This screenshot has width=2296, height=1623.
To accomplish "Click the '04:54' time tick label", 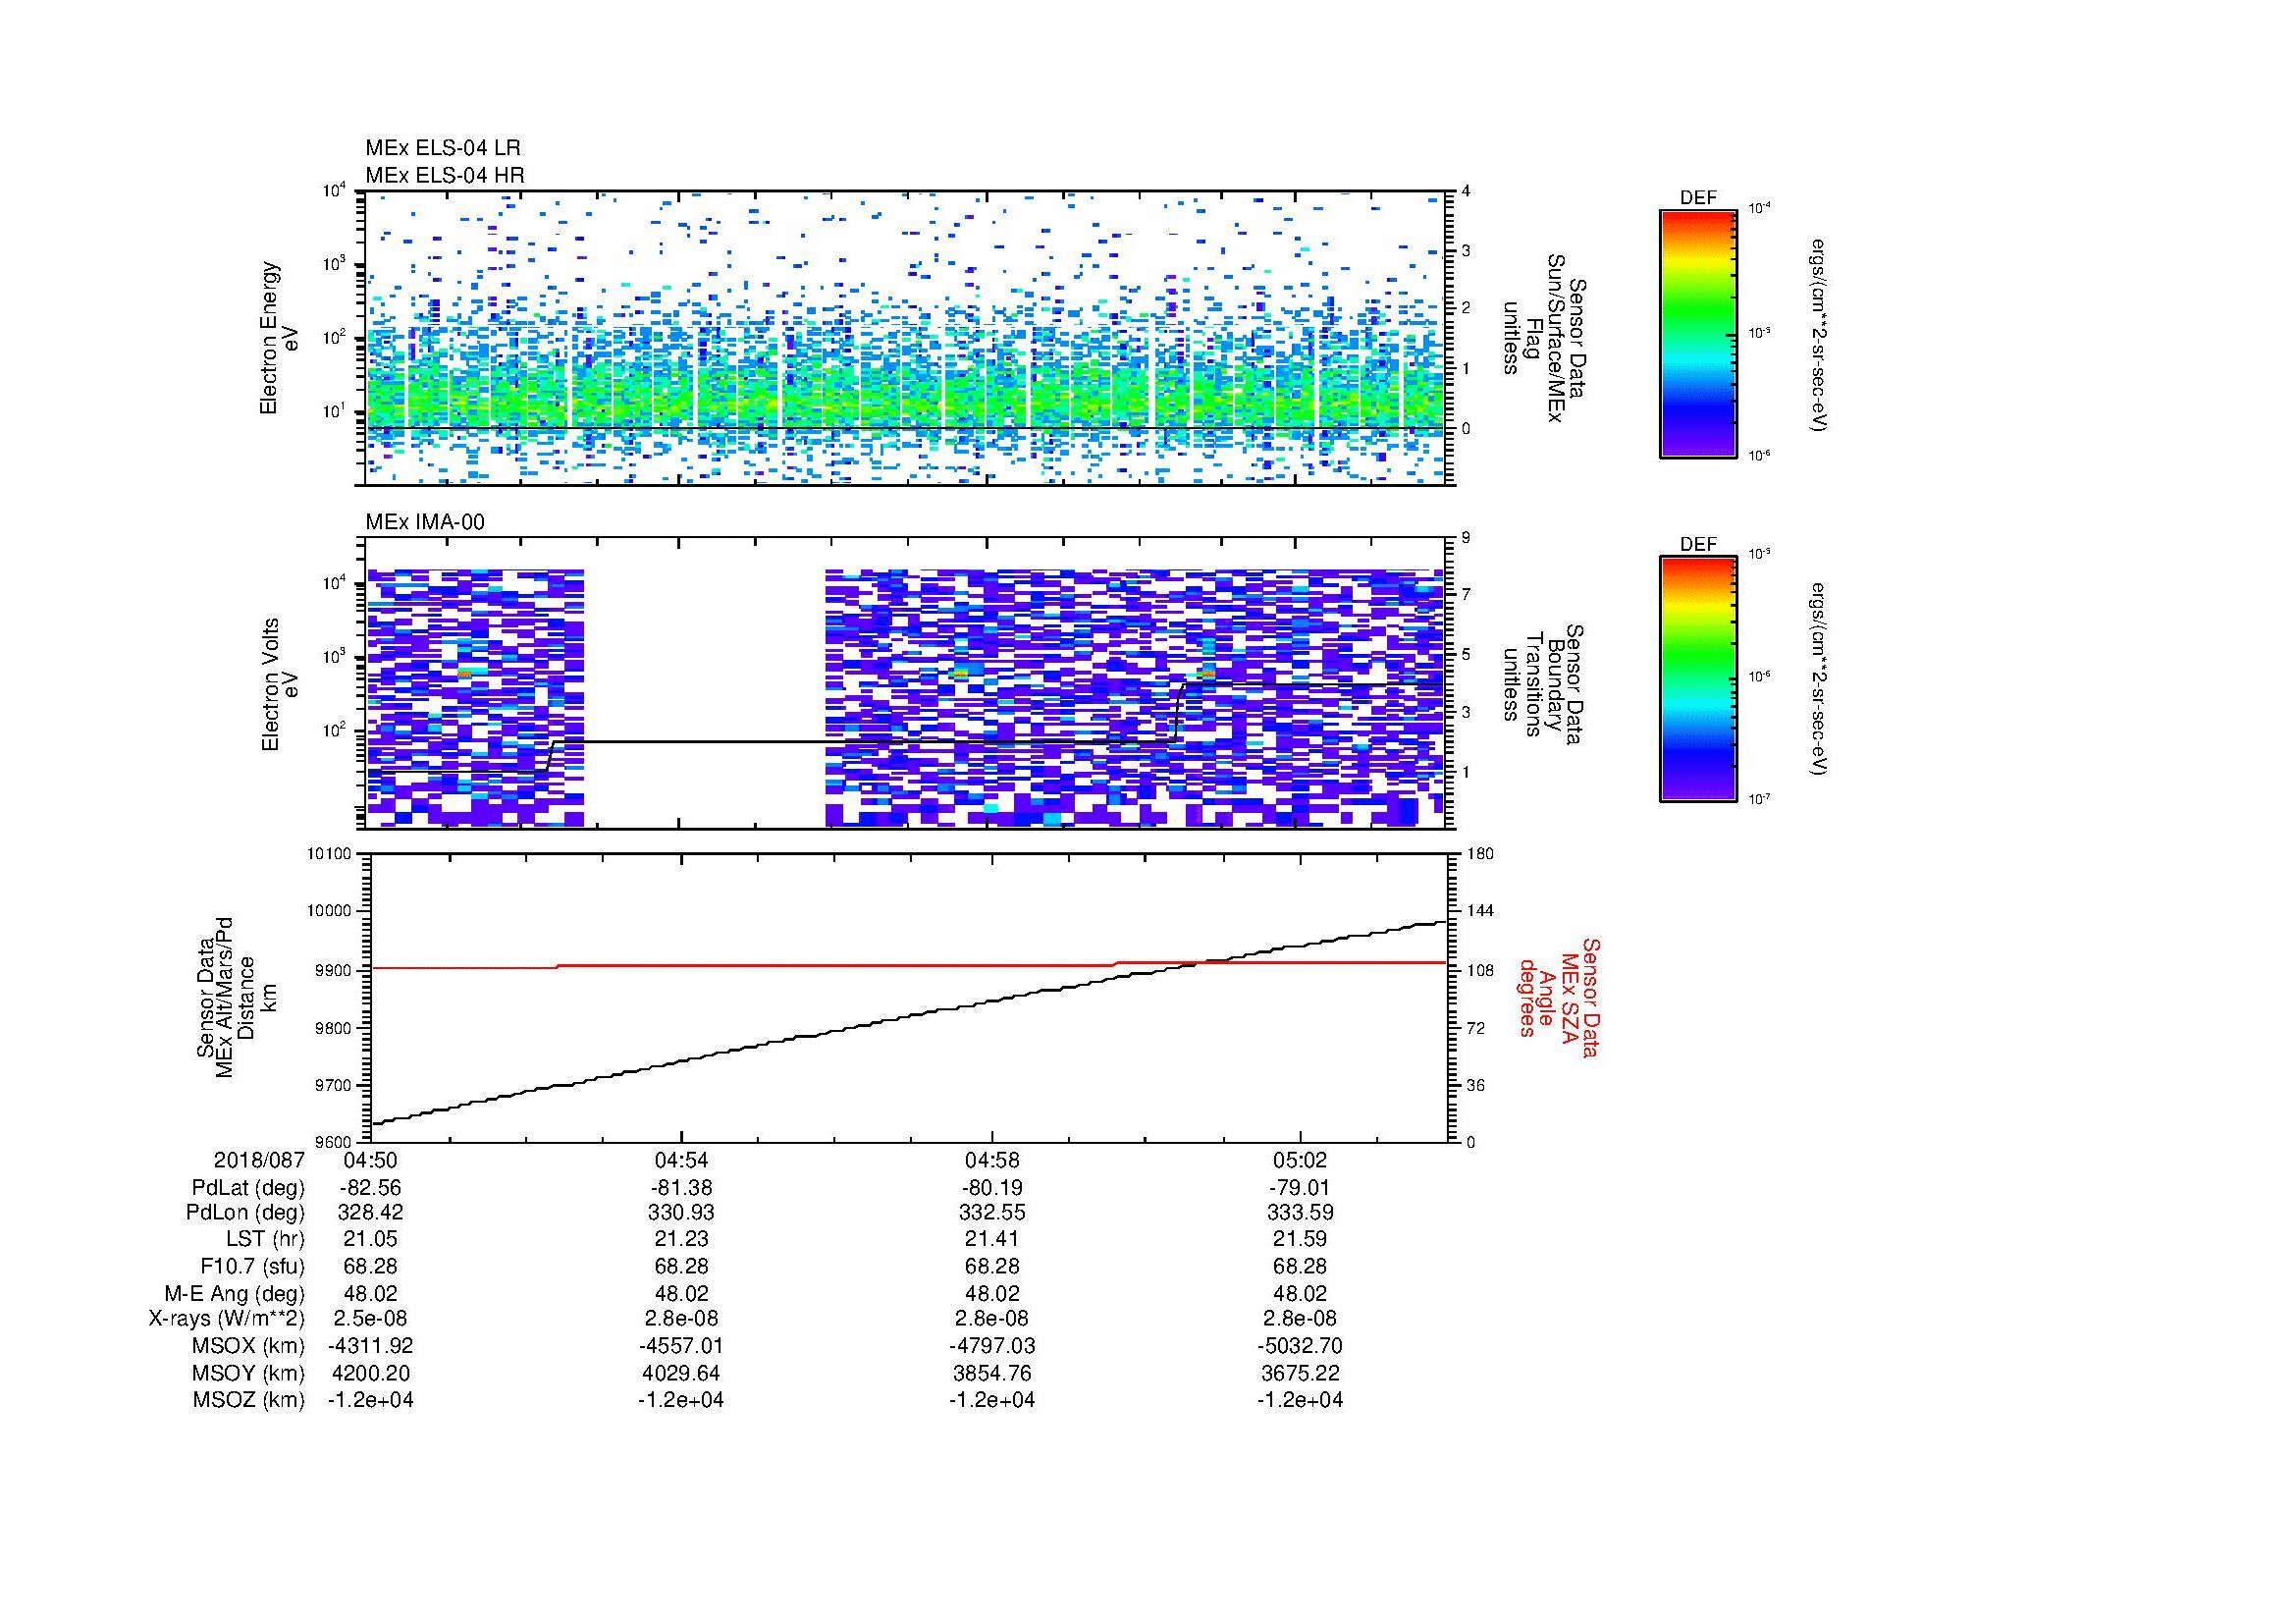I will pyautogui.click(x=681, y=1160).
